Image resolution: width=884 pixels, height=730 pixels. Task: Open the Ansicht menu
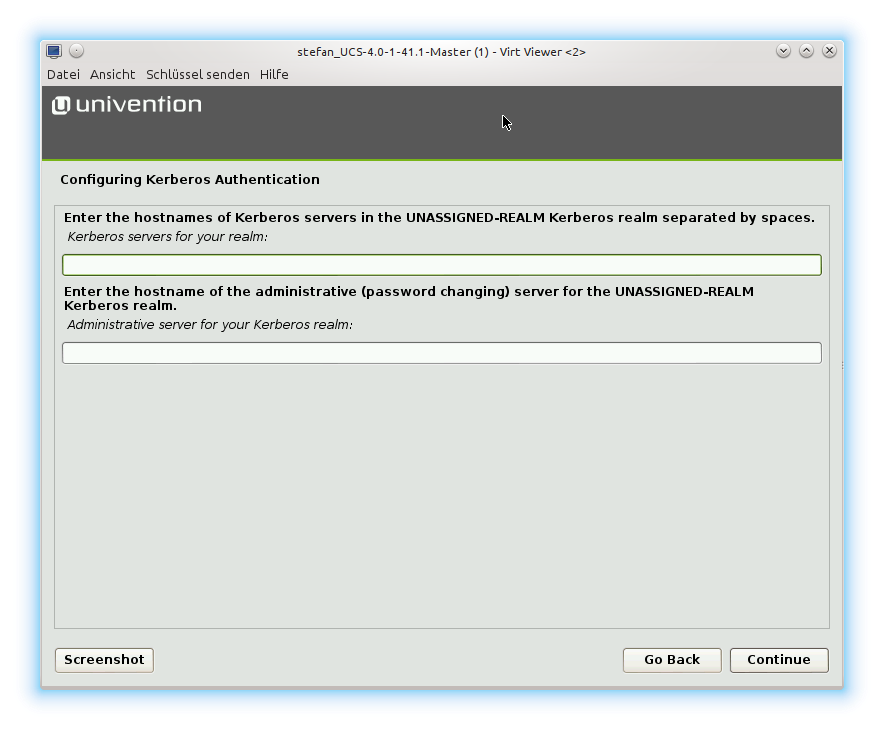point(112,75)
